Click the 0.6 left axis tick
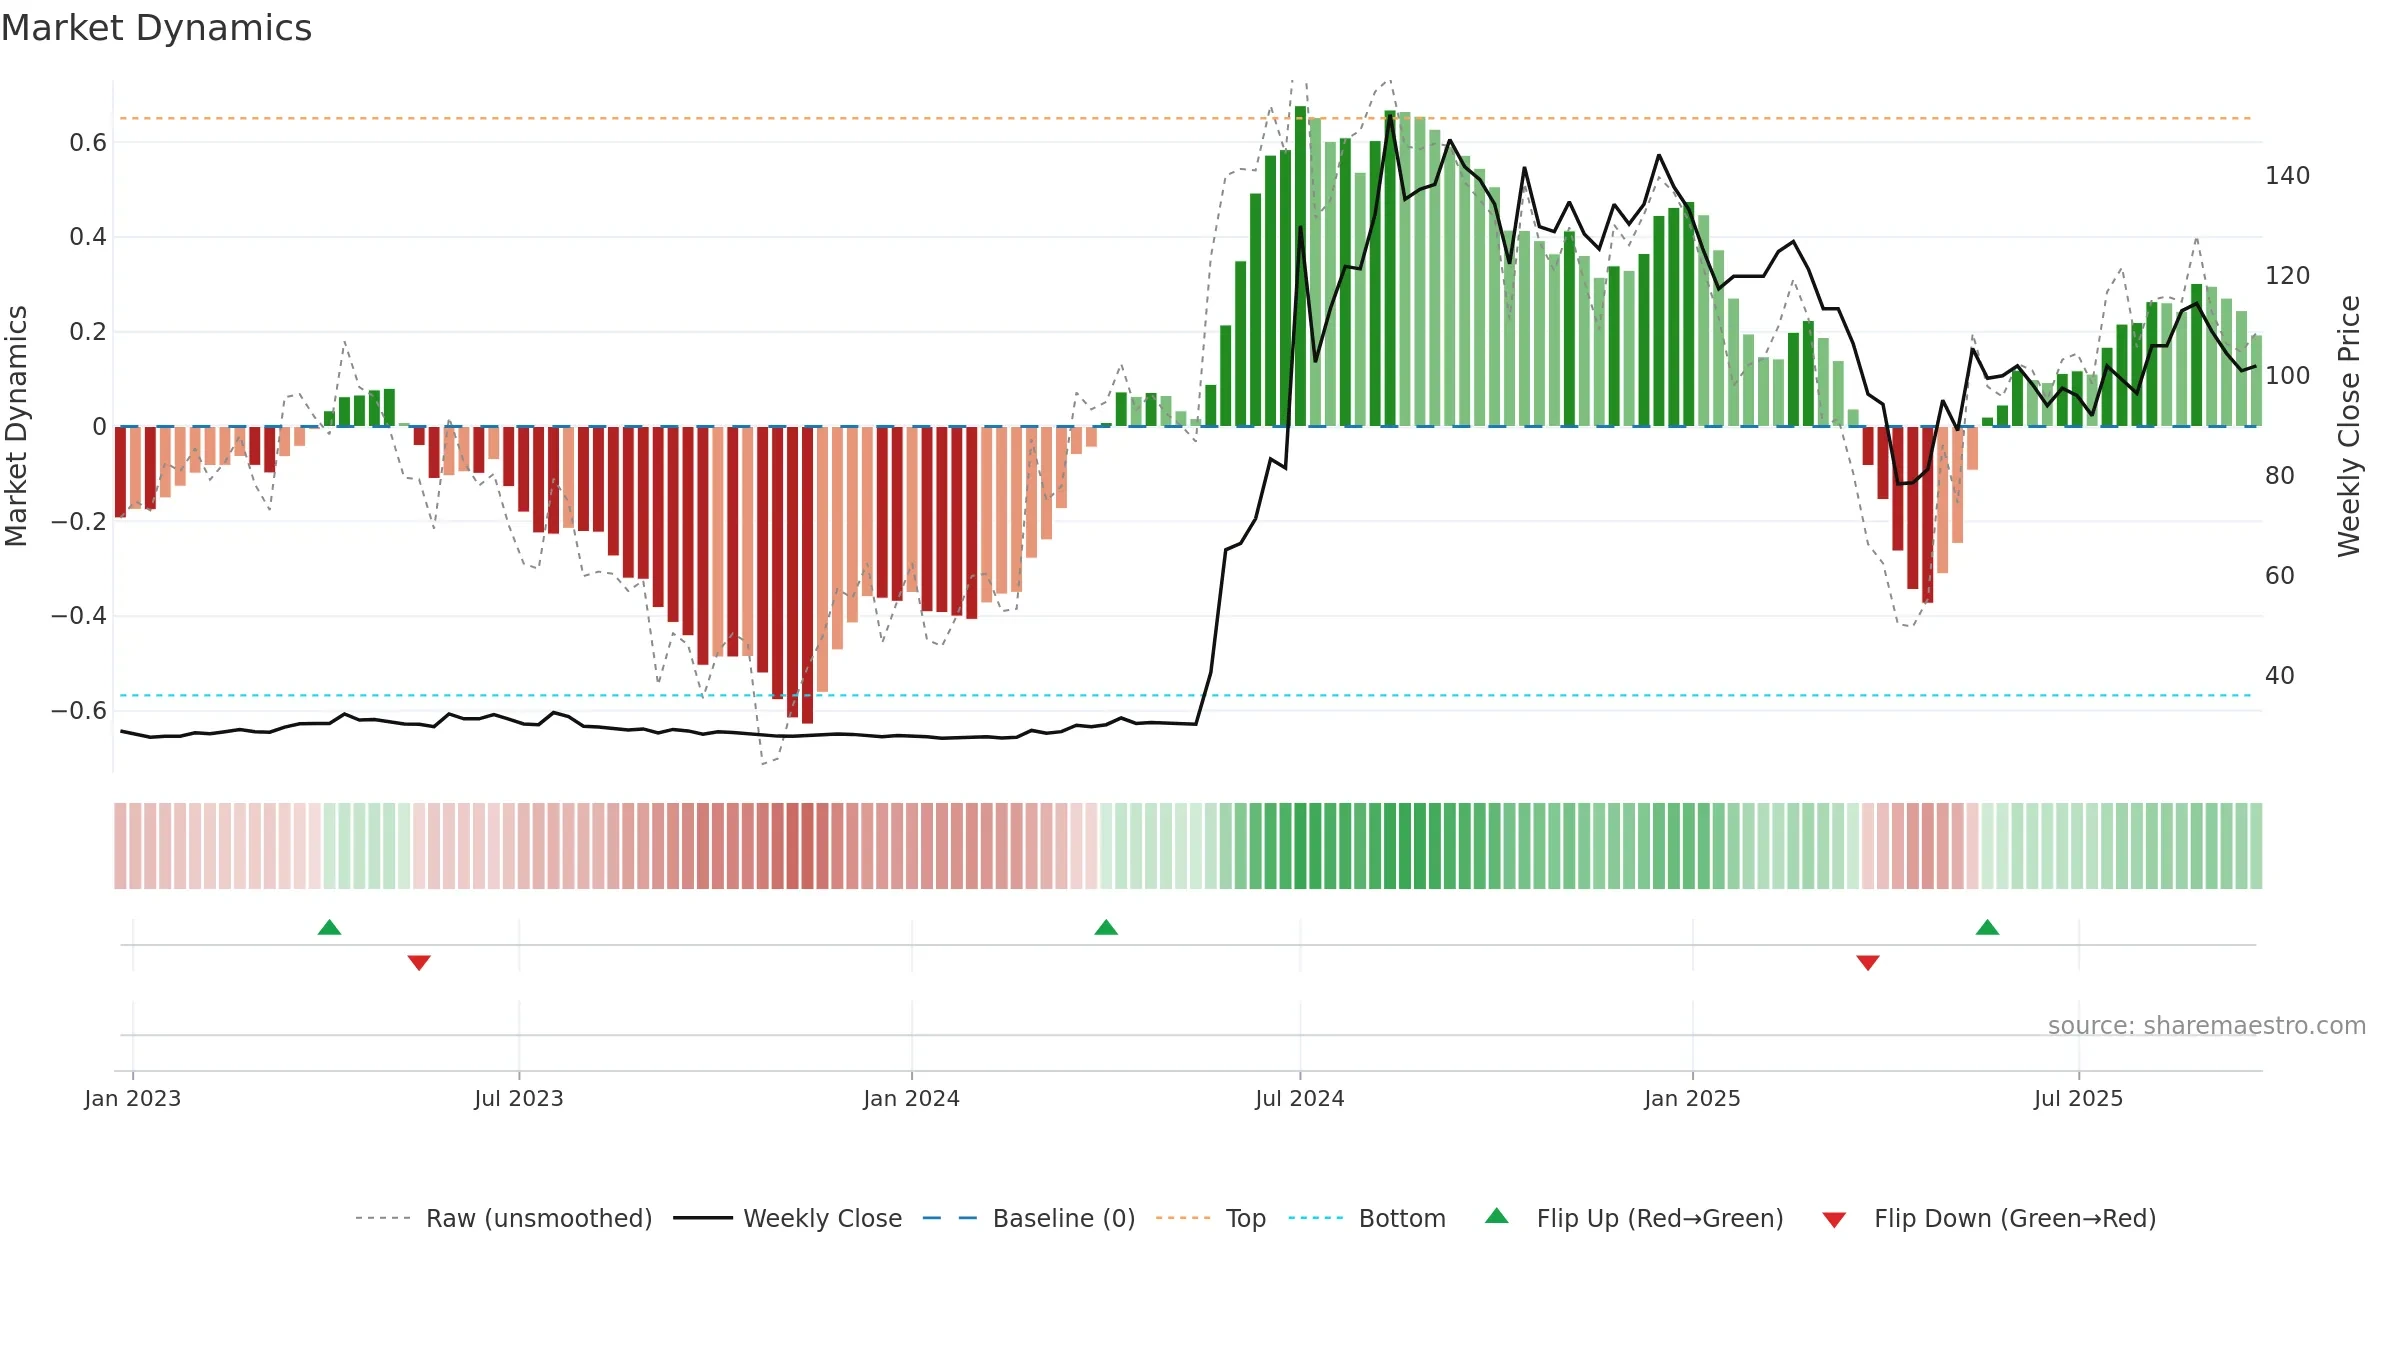2400x1350 pixels. [88, 143]
